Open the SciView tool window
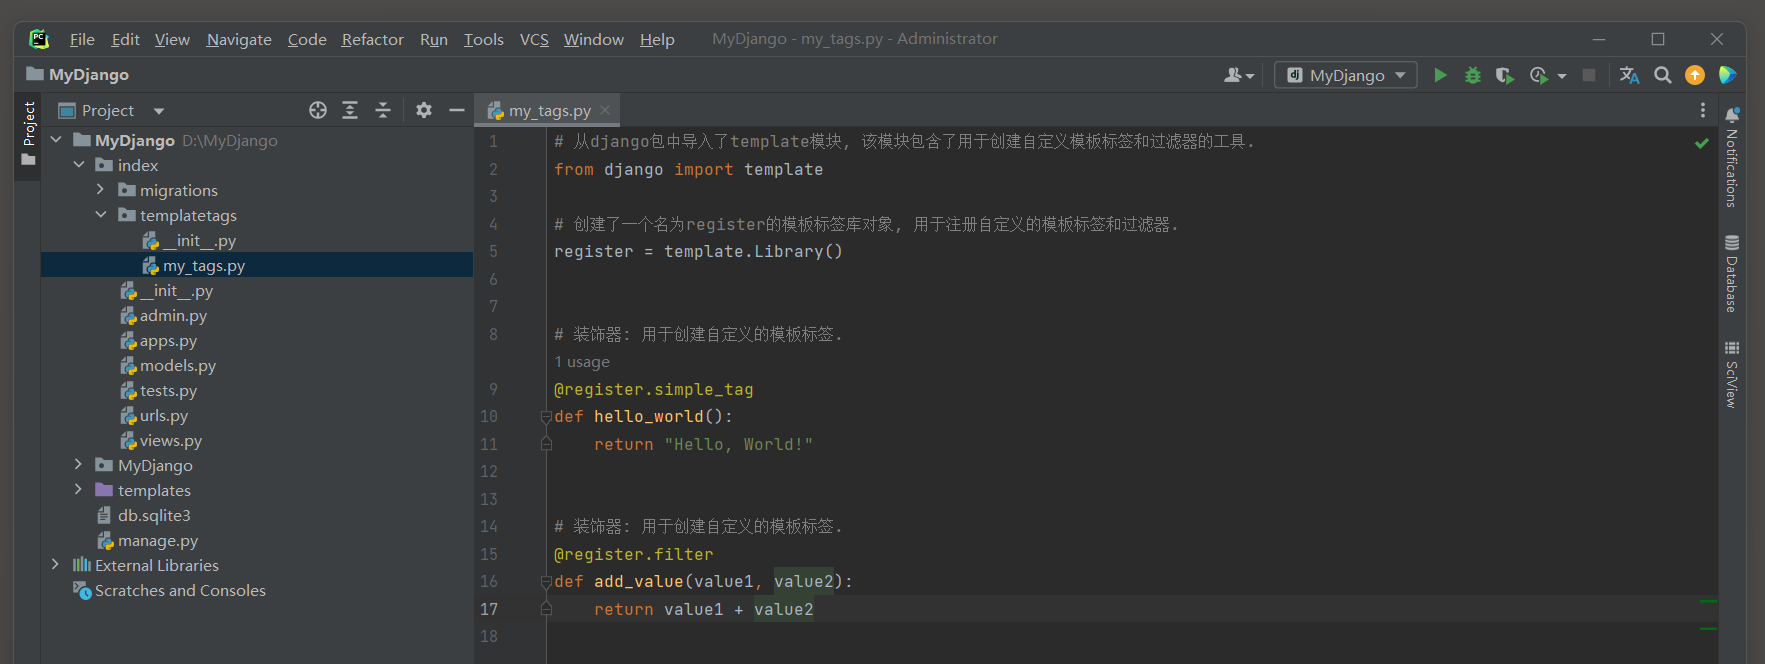This screenshot has width=1765, height=664. [1731, 374]
